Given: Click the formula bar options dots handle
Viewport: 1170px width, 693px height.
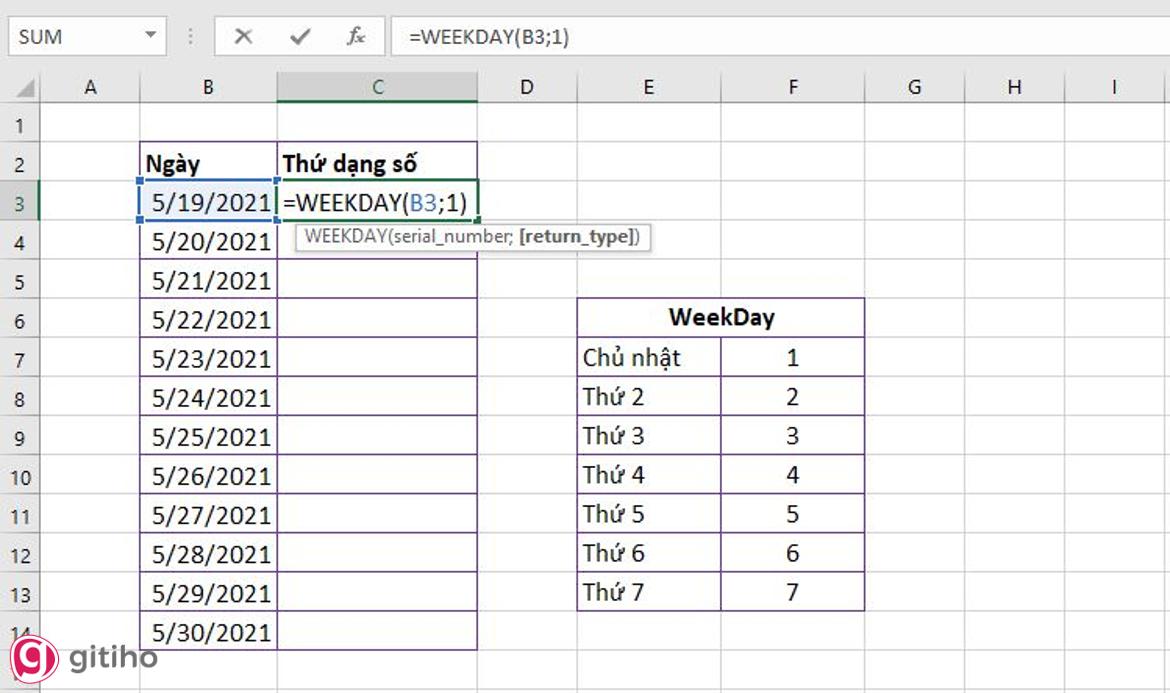Looking at the screenshot, I should pos(190,37).
